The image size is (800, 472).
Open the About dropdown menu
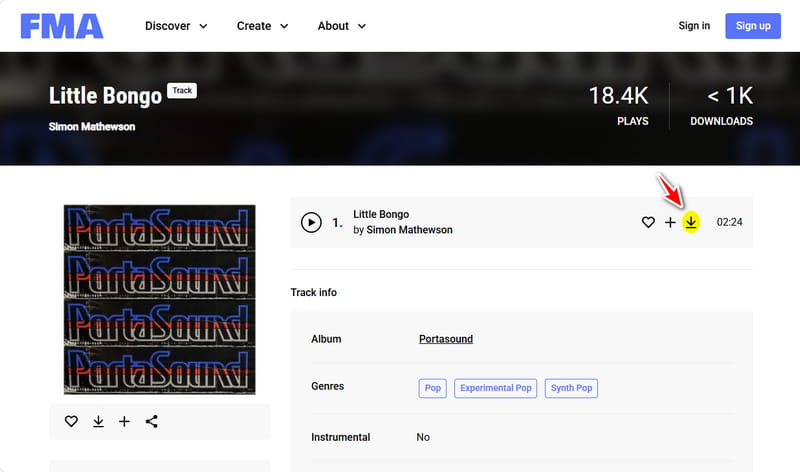point(341,26)
